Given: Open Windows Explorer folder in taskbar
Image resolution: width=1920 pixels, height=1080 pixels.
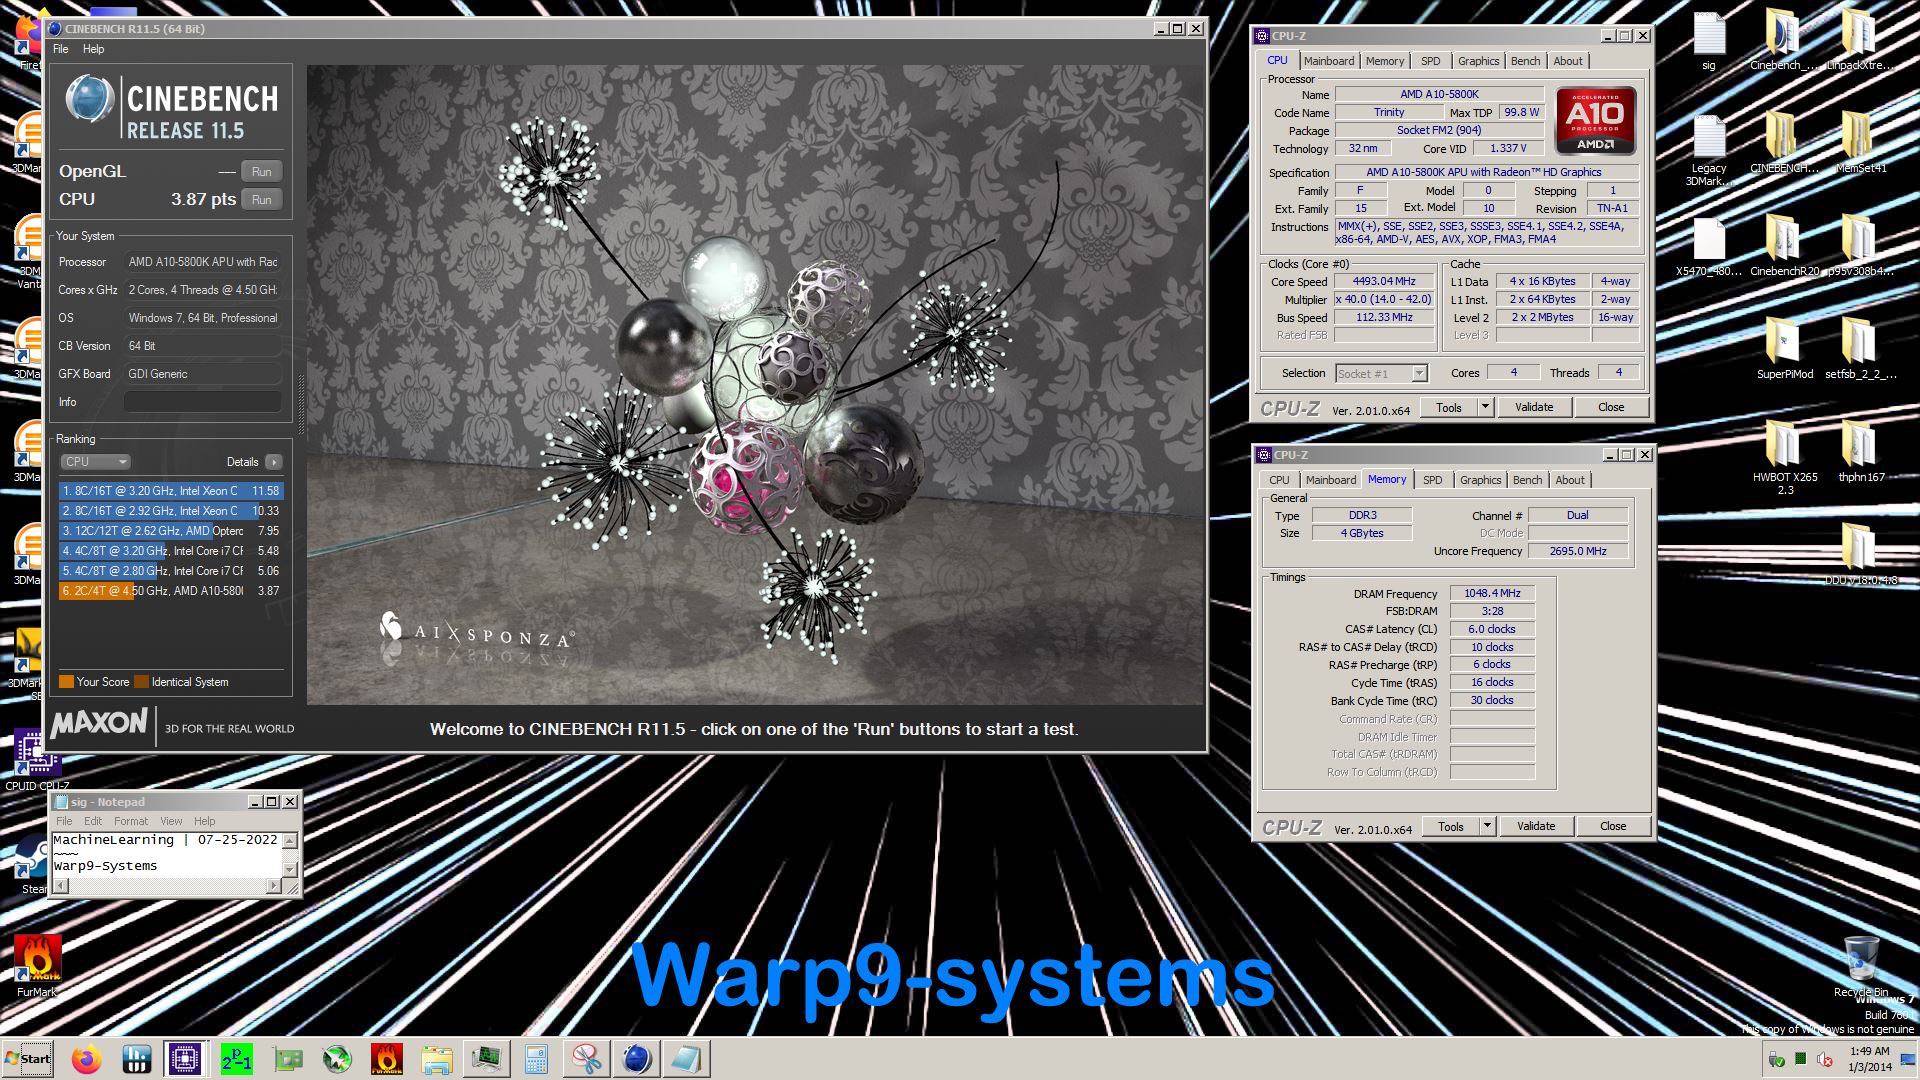Looking at the screenshot, I should pyautogui.click(x=437, y=1059).
